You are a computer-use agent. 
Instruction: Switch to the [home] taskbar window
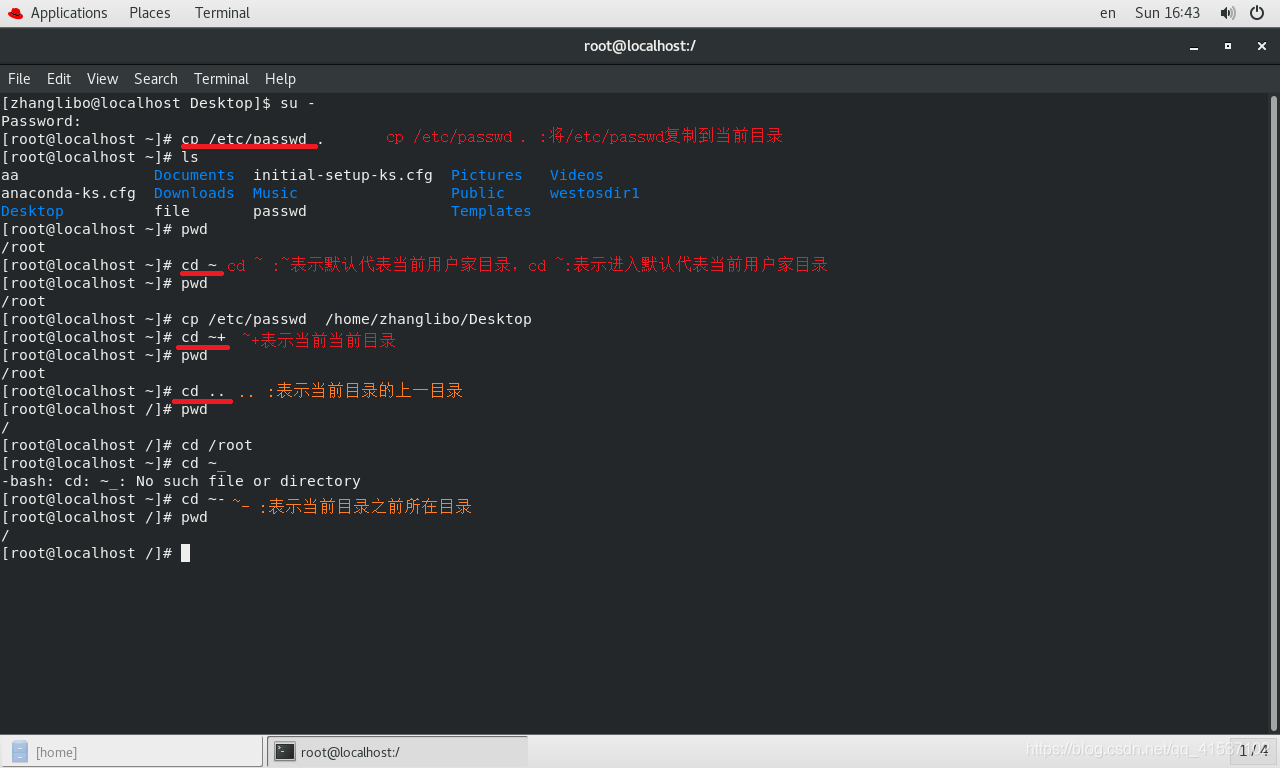132,752
